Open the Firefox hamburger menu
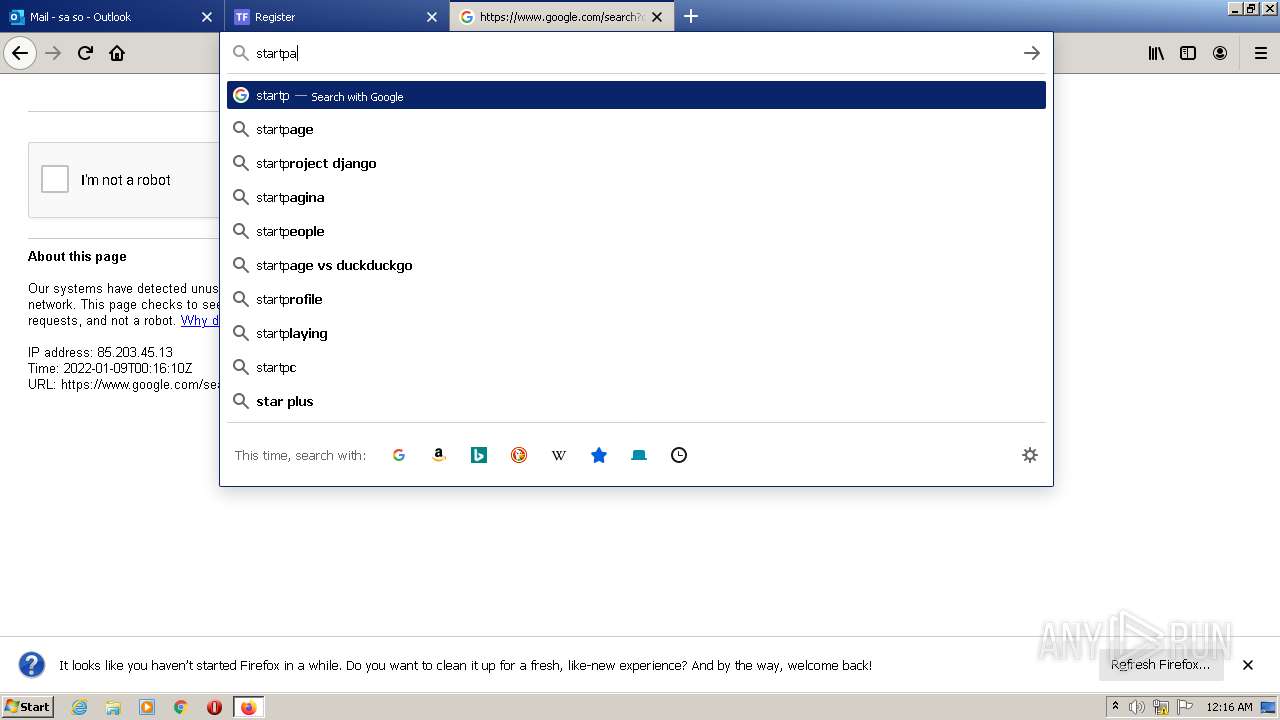The image size is (1280, 720). pos(1261,53)
